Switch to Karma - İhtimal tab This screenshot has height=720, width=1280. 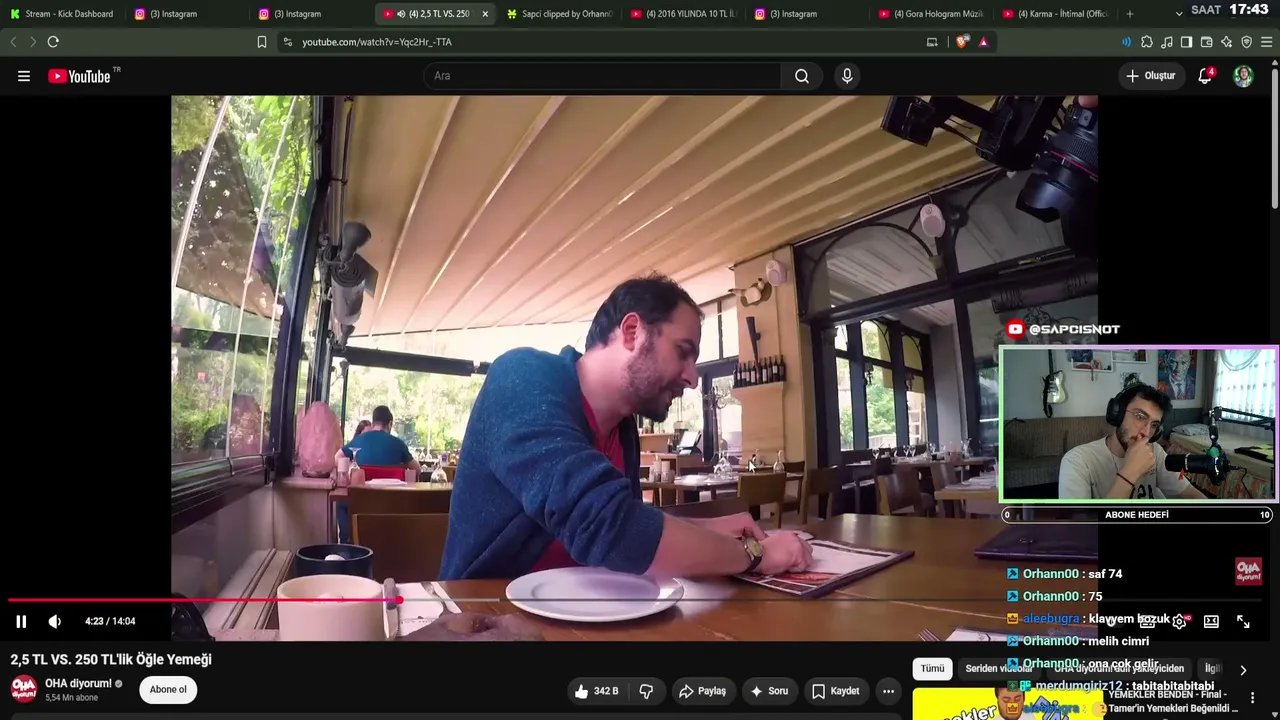point(1056,14)
